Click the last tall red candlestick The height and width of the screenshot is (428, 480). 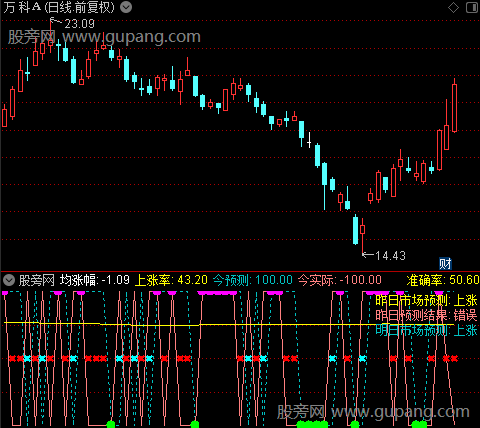click(x=454, y=108)
